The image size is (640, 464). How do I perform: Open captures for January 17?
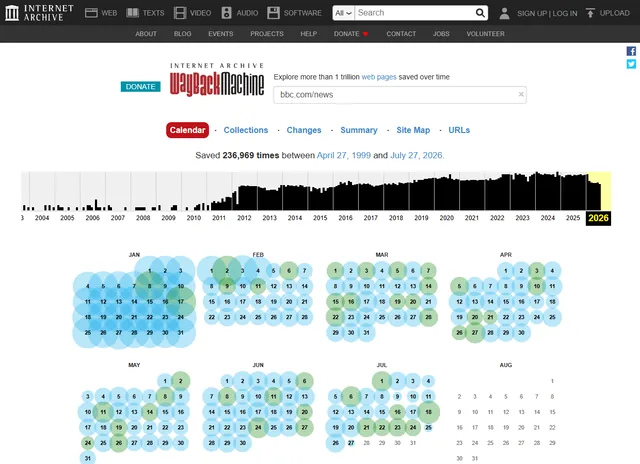[181, 302]
